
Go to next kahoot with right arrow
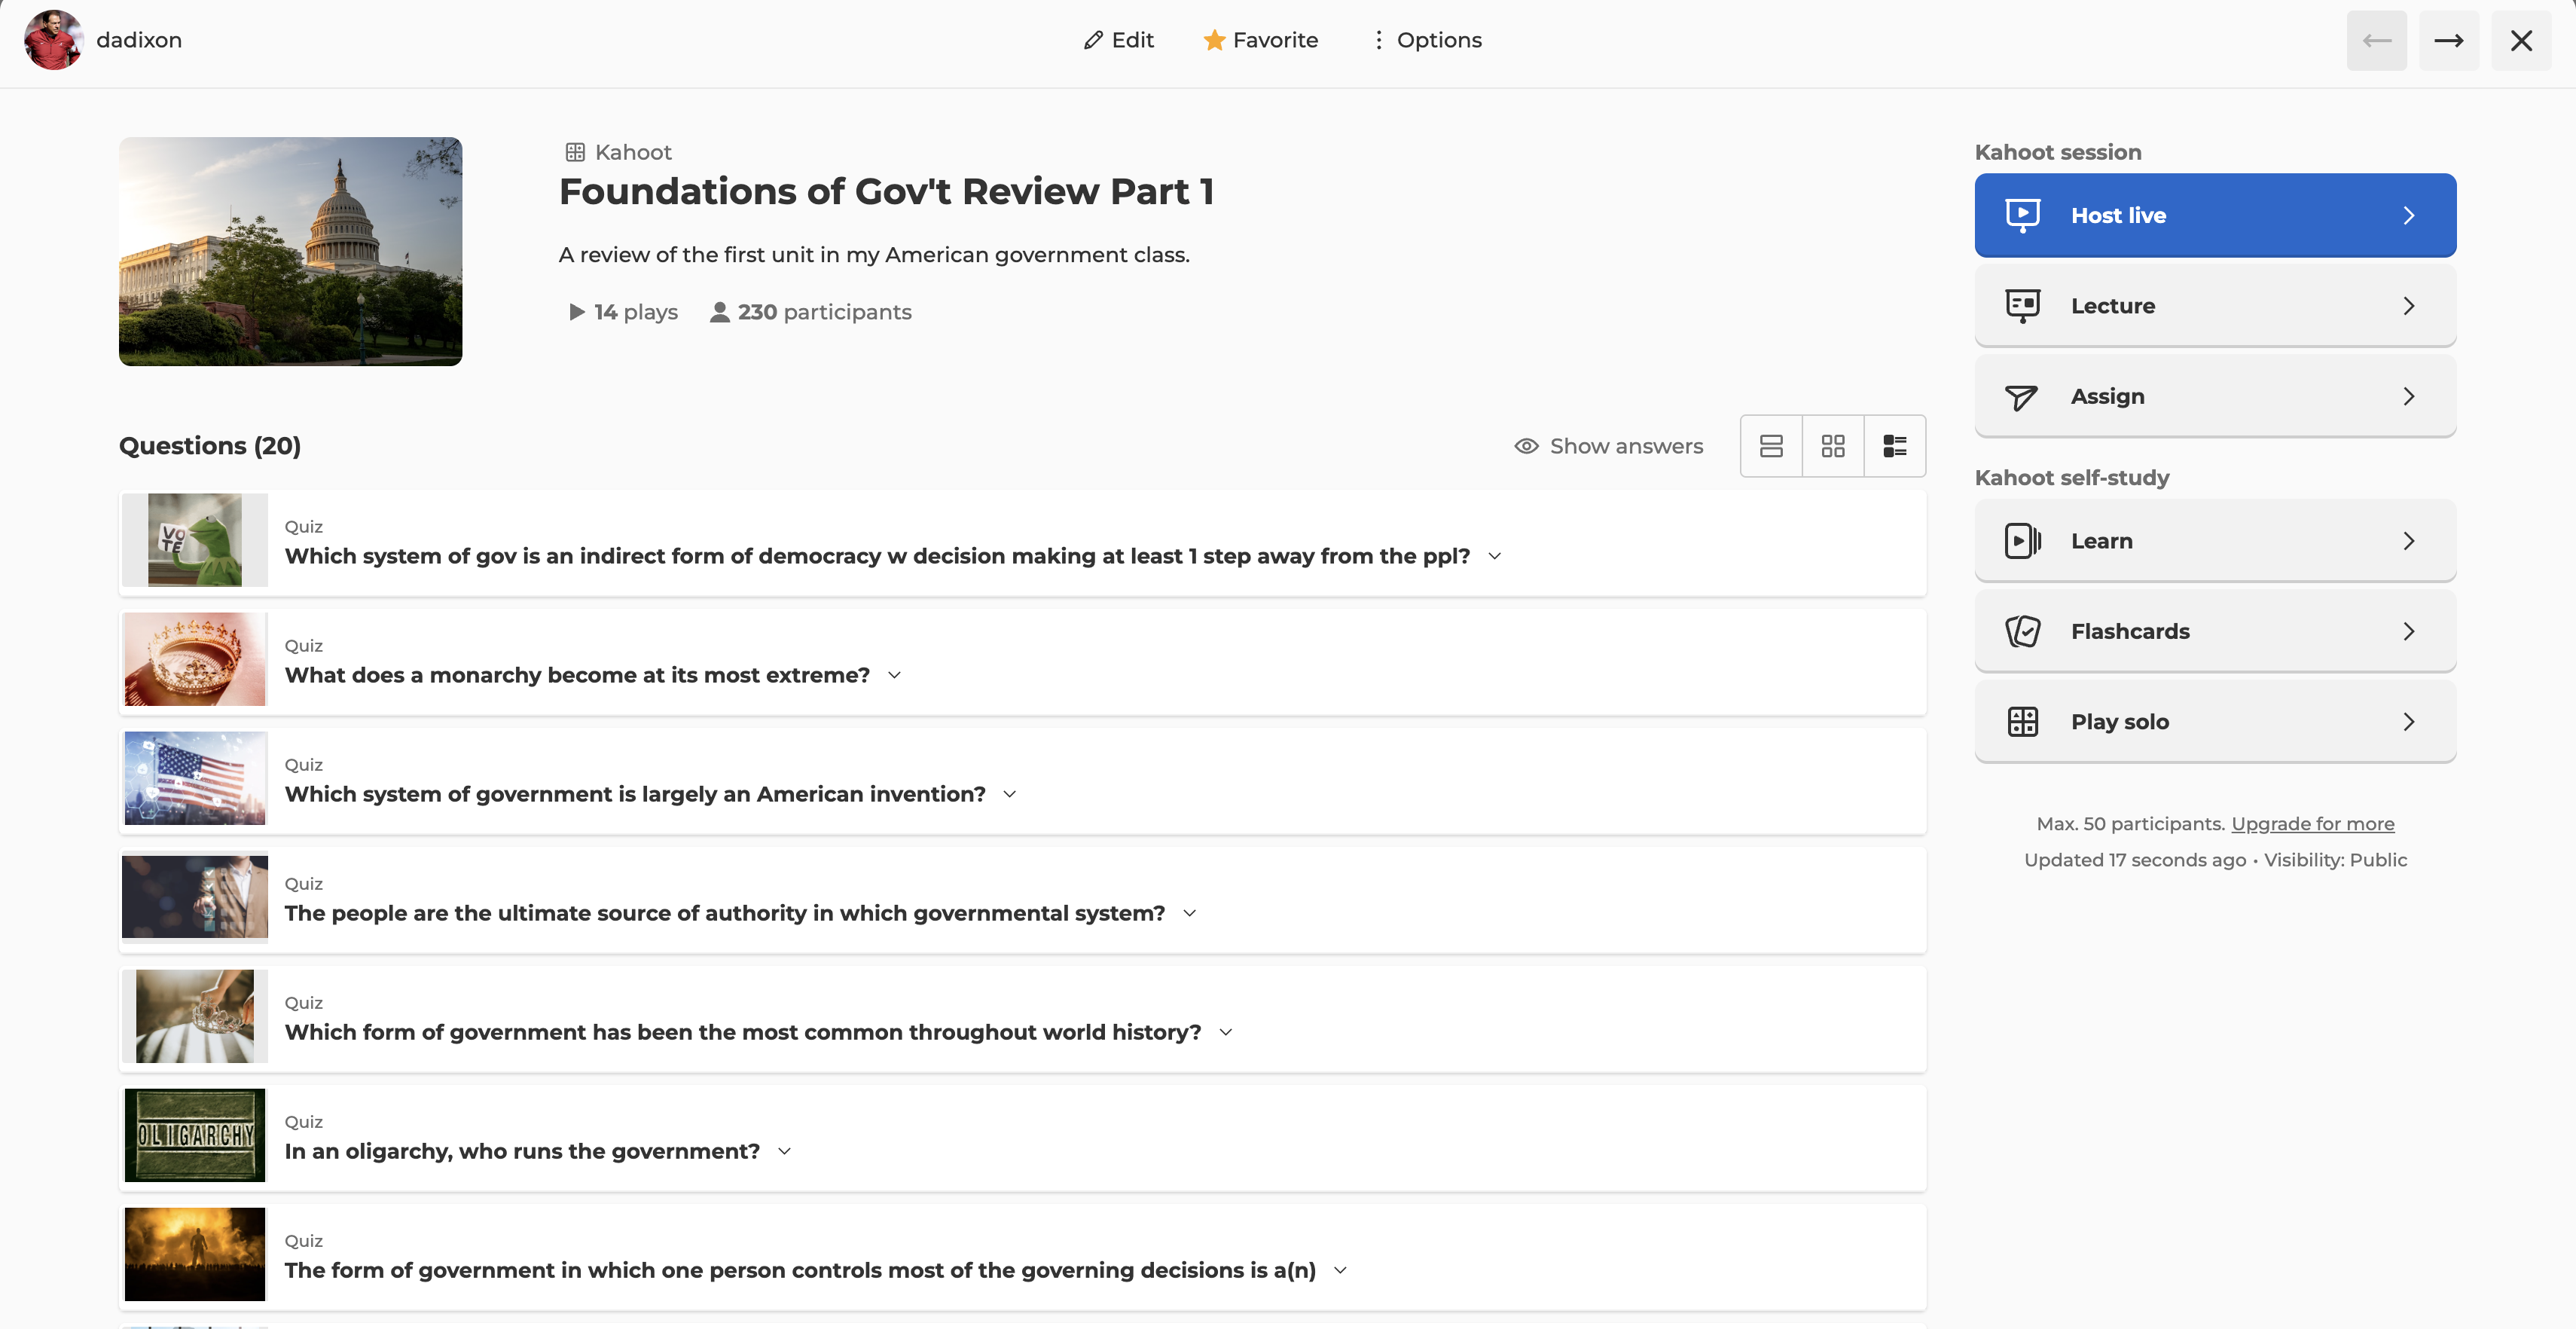pyautogui.click(x=2448, y=40)
